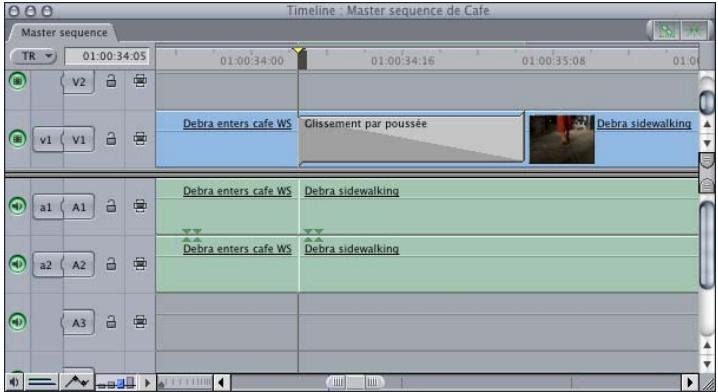The image size is (718, 392).
Task: Click the ruler at 01:00:35:08
Action: point(553,60)
